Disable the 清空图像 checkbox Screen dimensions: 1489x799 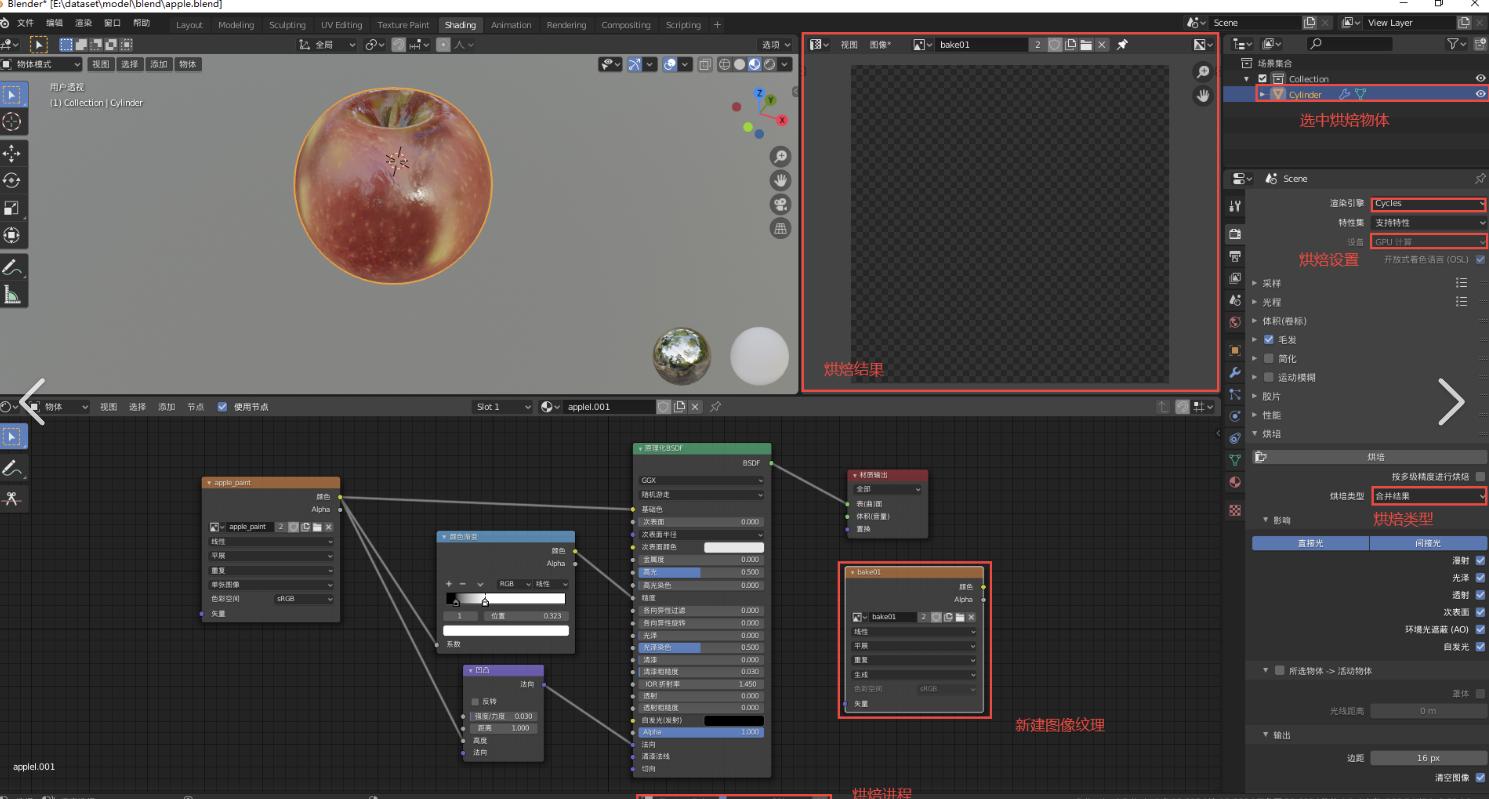point(1480,777)
